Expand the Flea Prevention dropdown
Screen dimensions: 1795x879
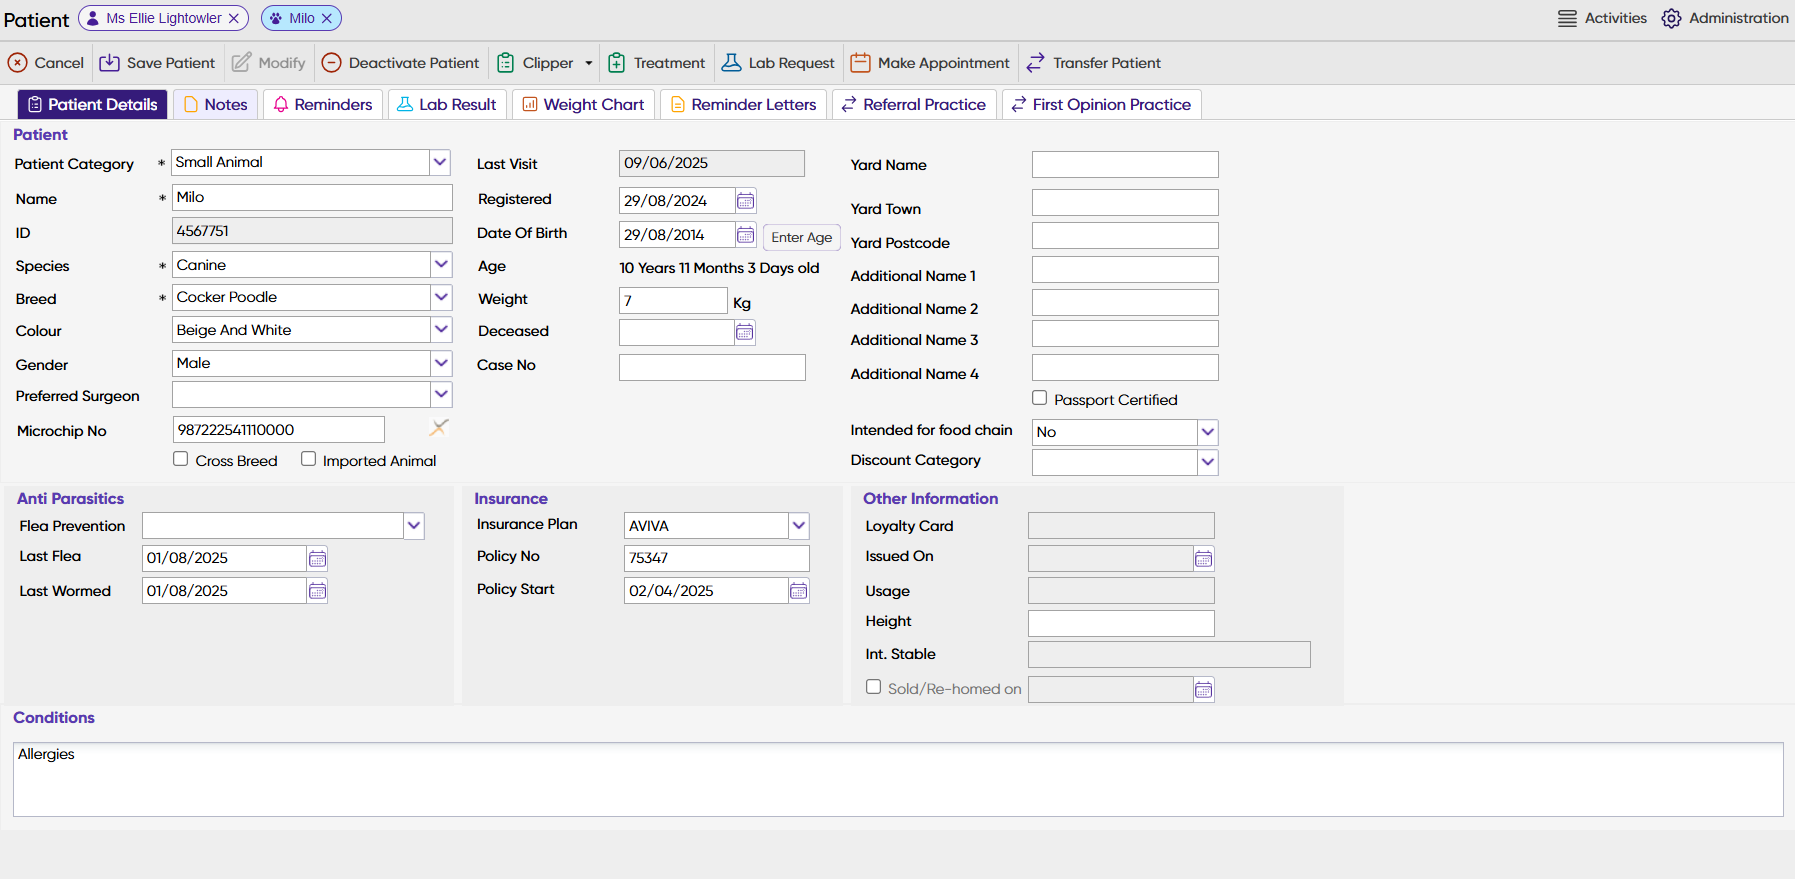(x=414, y=525)
